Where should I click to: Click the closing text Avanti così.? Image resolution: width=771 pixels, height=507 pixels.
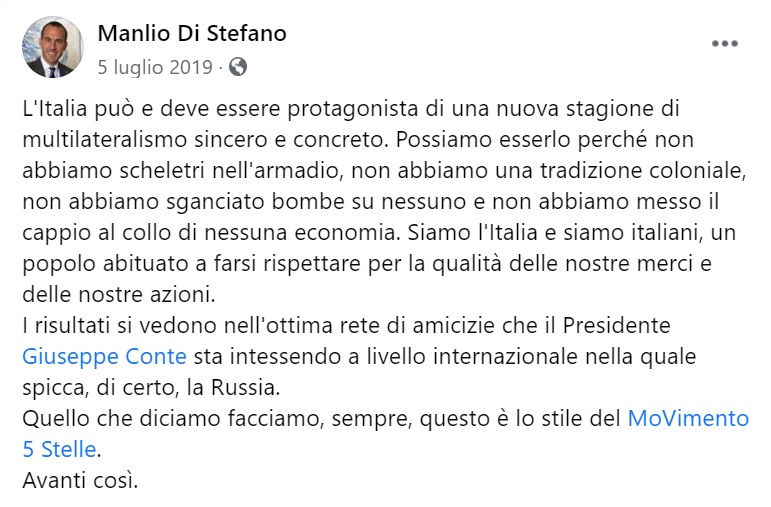pos(80,480)
